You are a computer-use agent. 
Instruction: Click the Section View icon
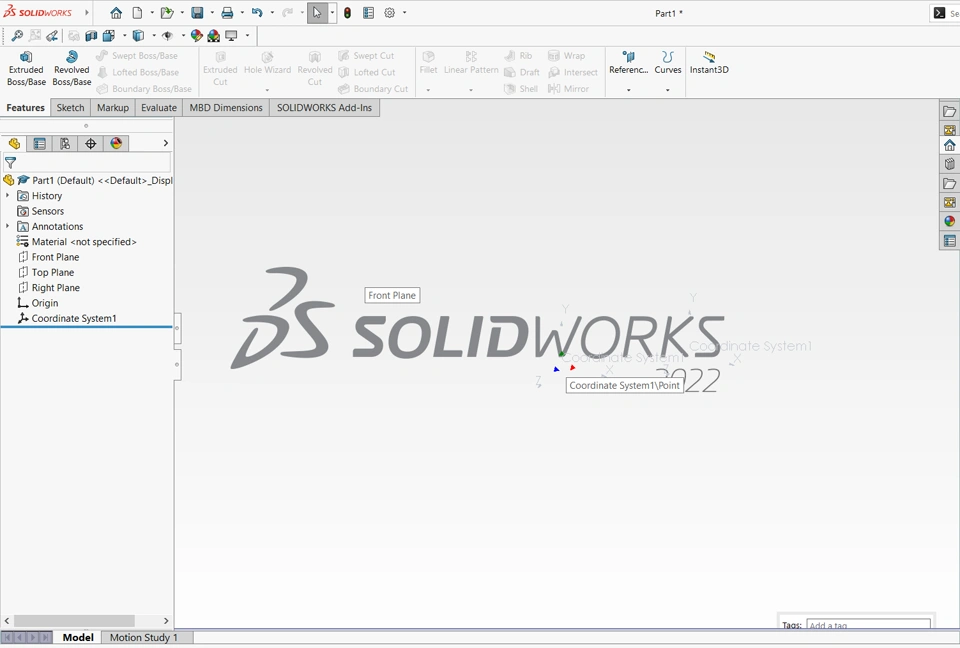pos(91,36)
